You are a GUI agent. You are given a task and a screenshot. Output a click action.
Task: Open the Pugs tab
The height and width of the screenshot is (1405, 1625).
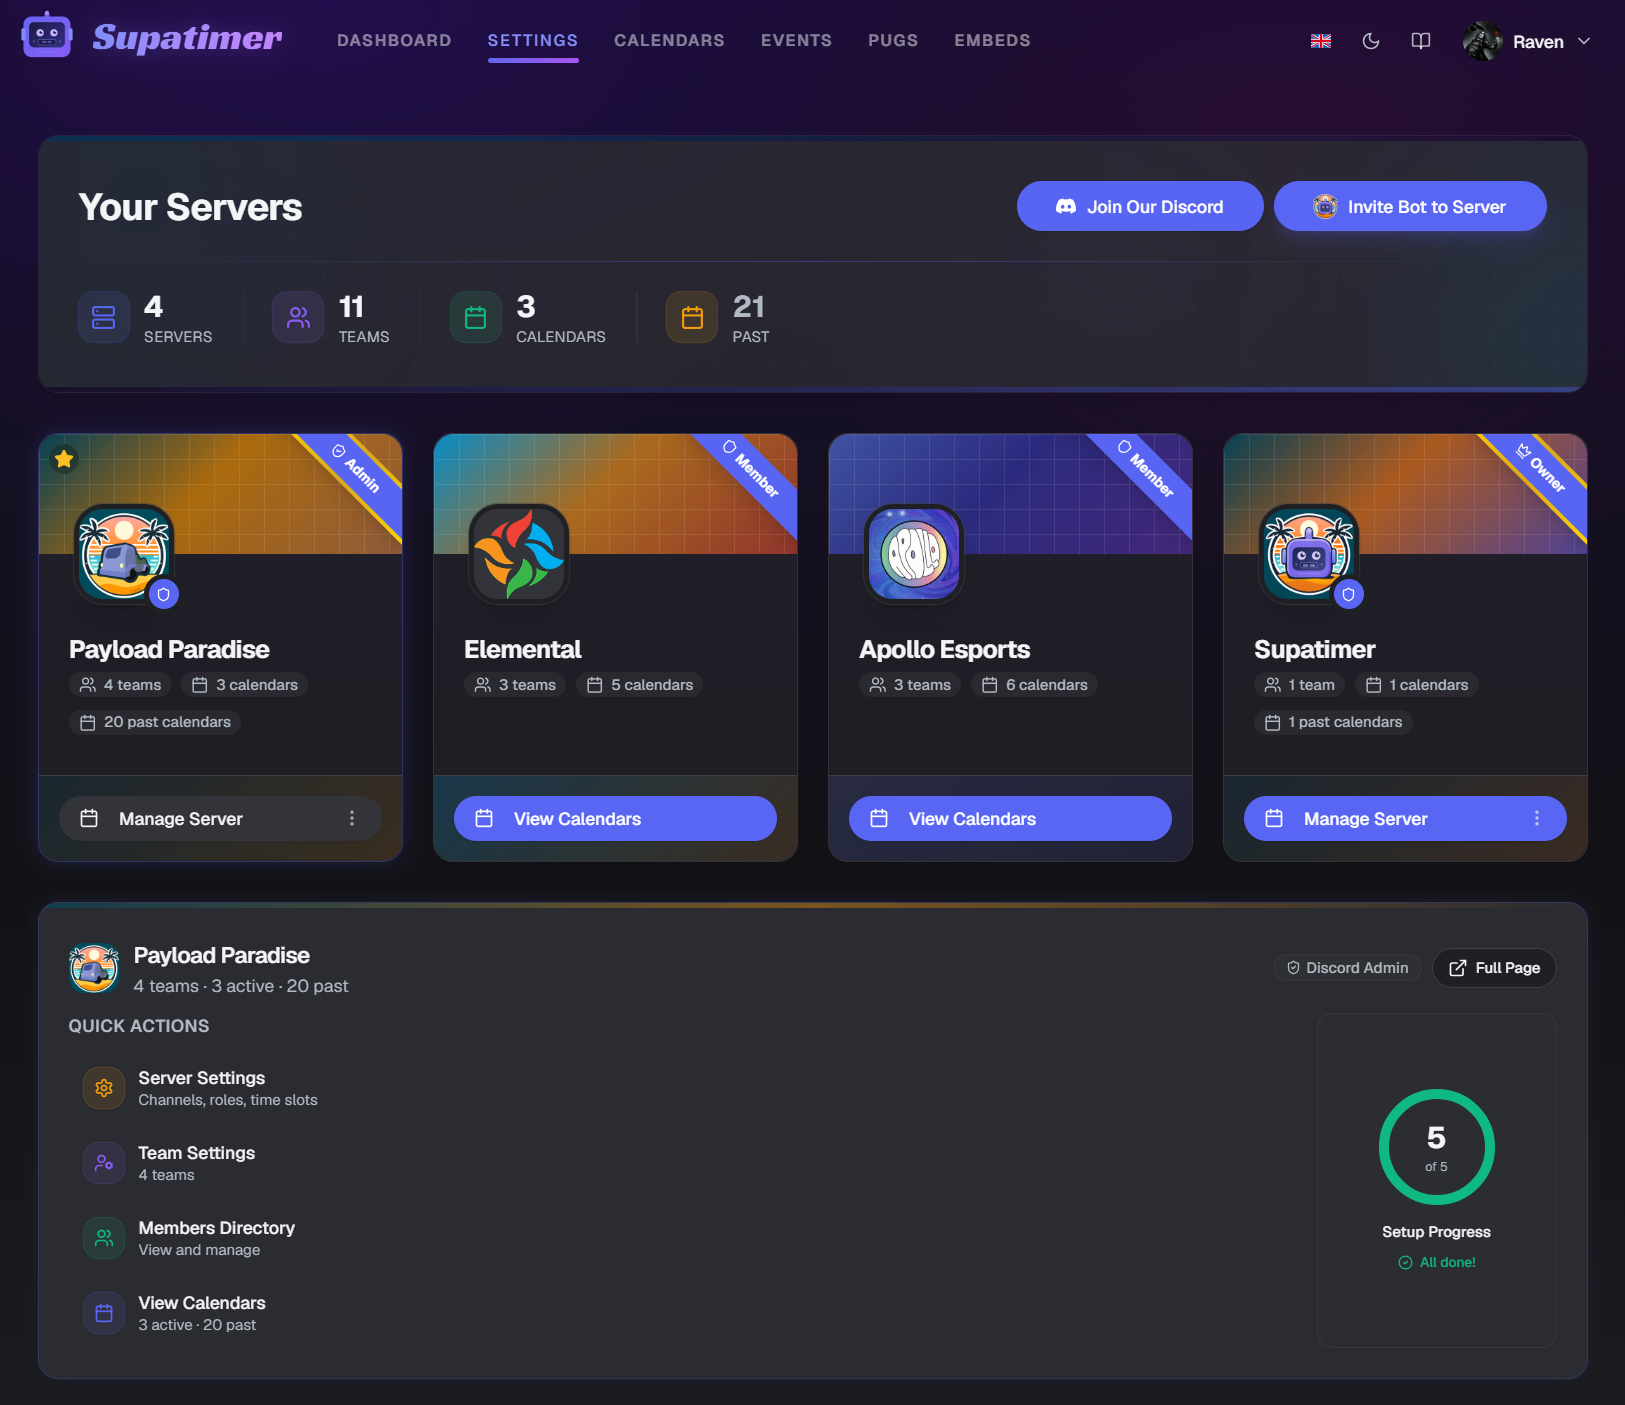click(x=893, y=40)
